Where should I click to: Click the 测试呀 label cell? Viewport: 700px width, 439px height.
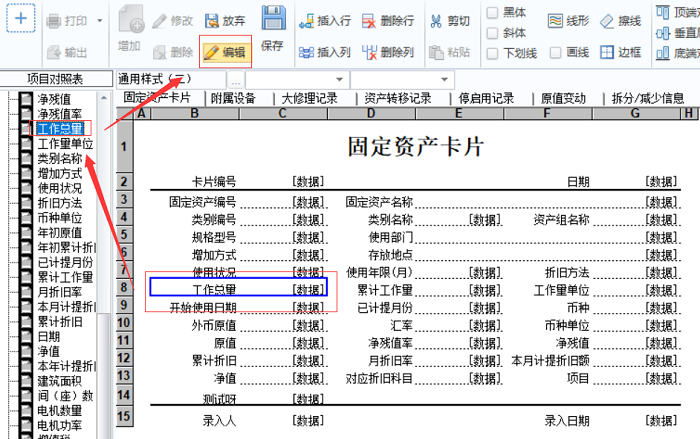click(x=219, y=398)
